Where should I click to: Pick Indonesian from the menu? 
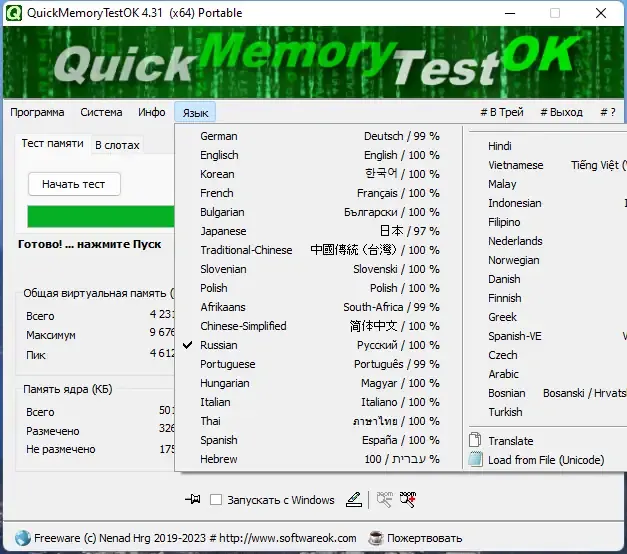pyautogui.click(x=546, y=203)
